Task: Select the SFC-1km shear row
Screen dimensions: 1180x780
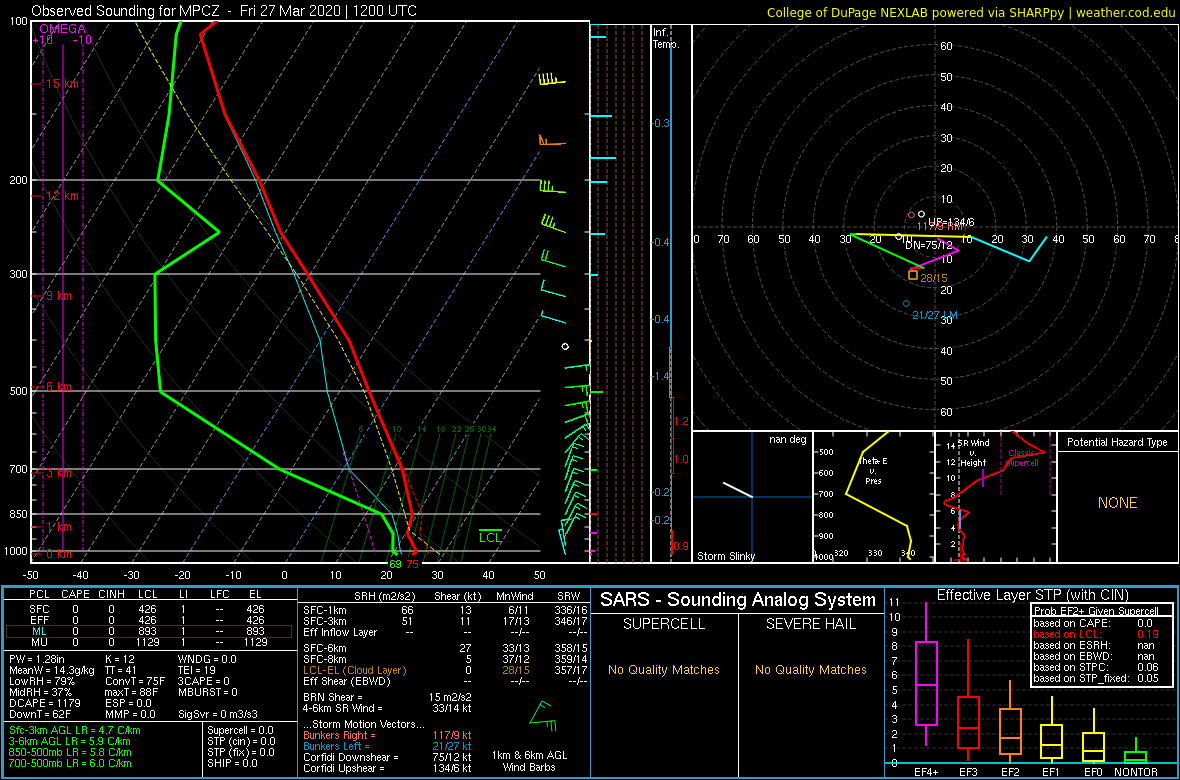Action: tap(443, 611)
